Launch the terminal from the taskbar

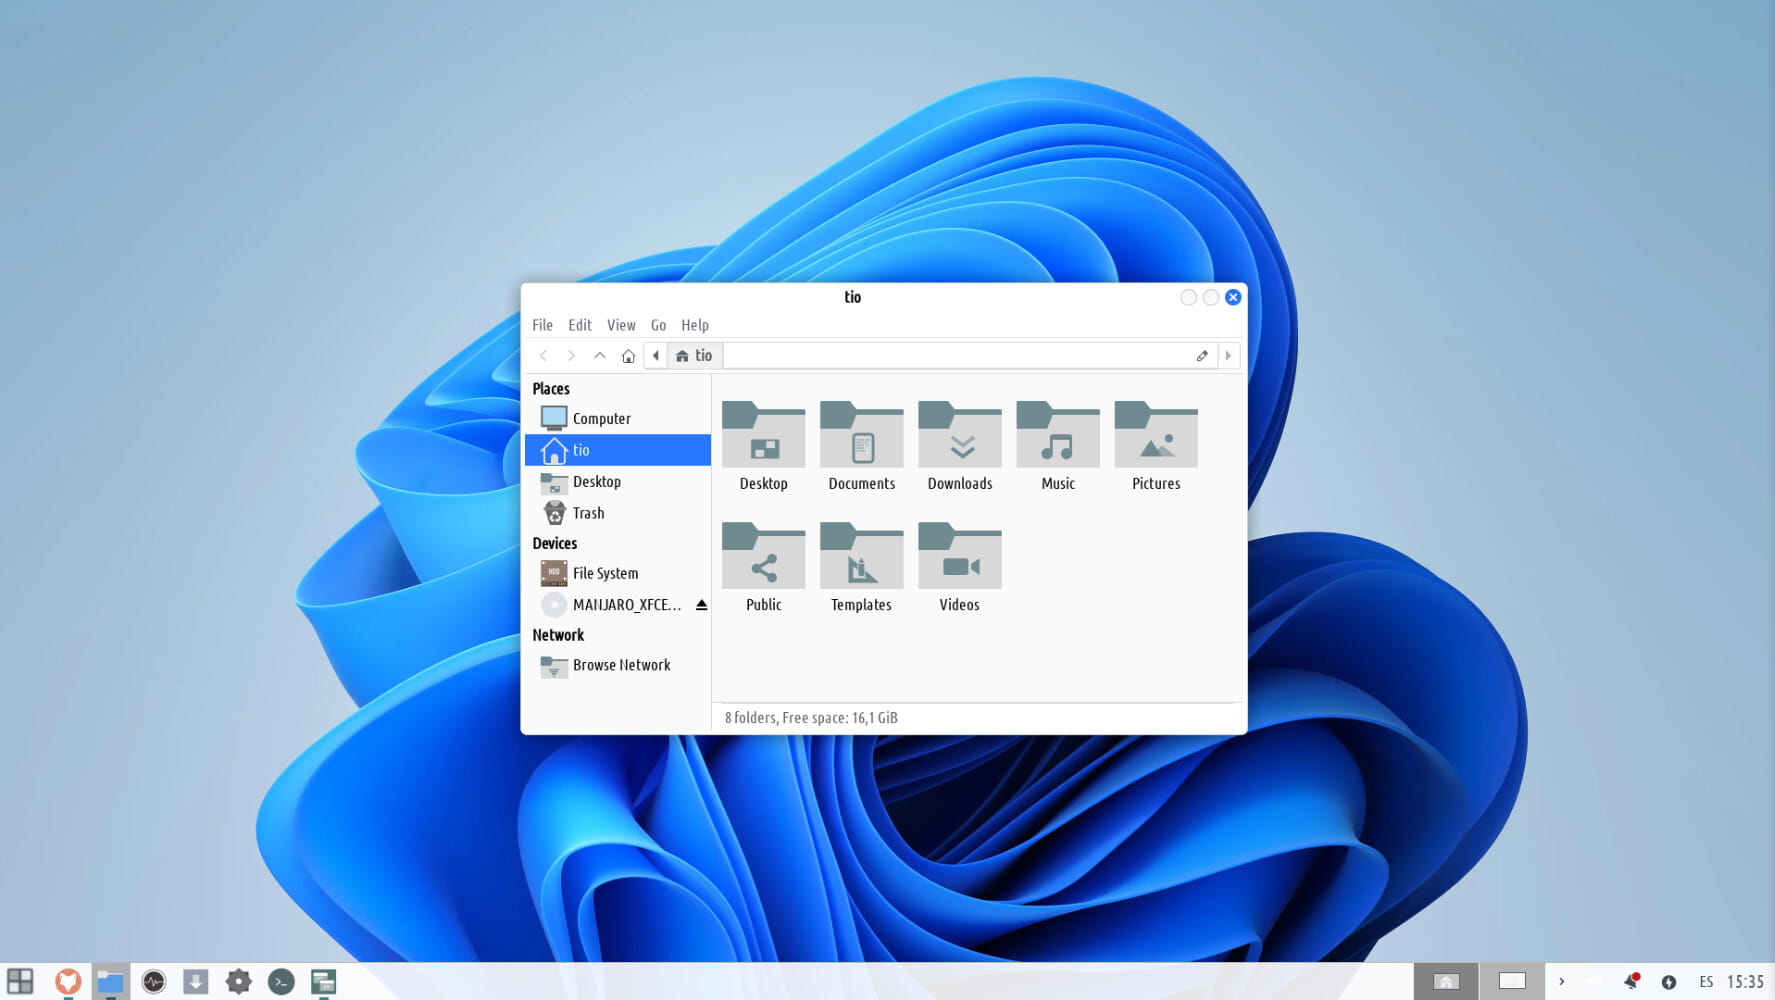[281, 982]
